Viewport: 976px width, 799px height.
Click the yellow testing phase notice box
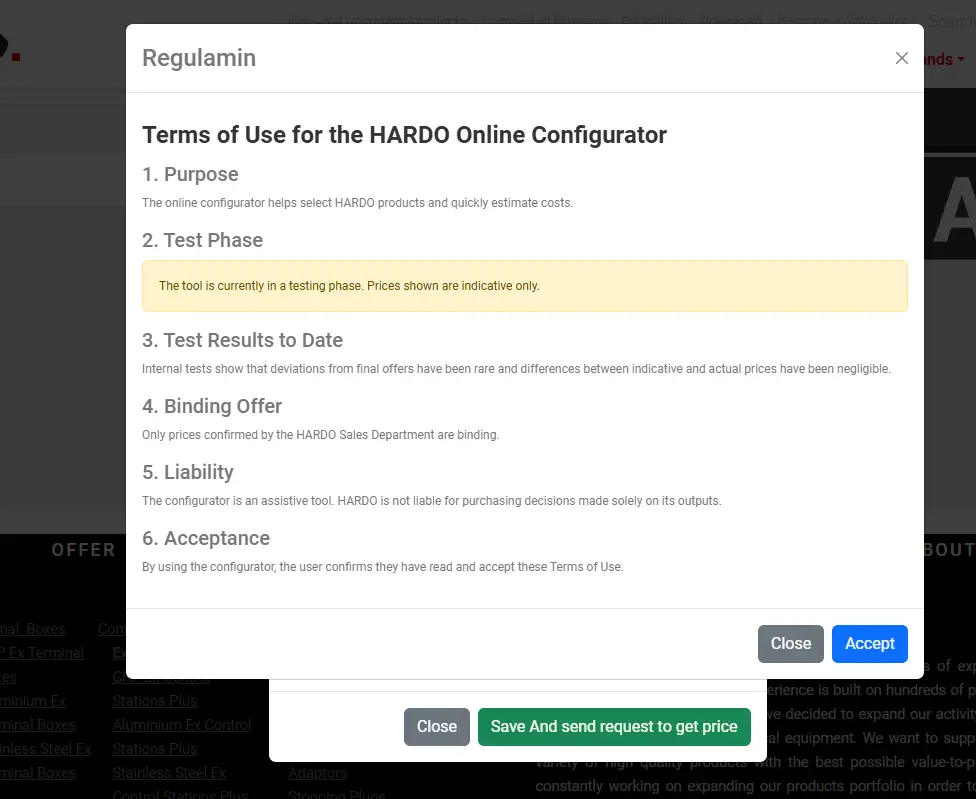[524, 286]
